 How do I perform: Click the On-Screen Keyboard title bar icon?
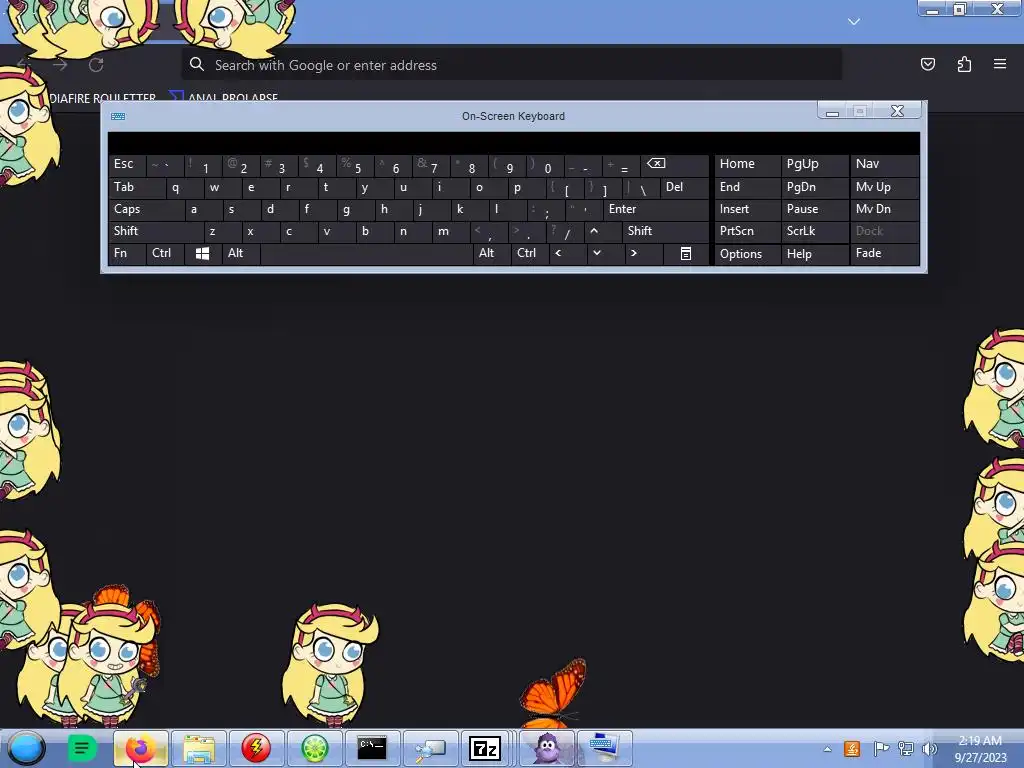(x=118, y=116)
